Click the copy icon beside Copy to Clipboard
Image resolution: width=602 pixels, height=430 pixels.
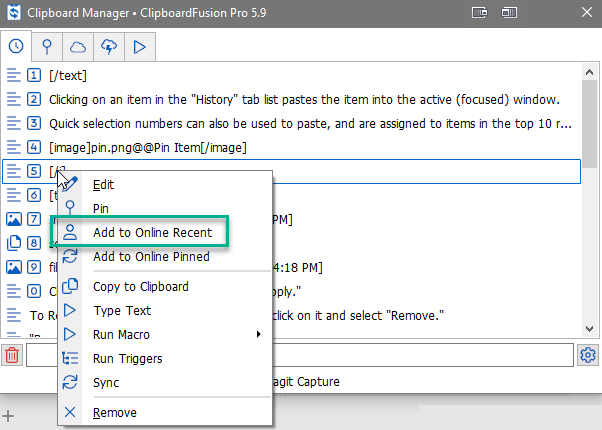coord(70,286)
